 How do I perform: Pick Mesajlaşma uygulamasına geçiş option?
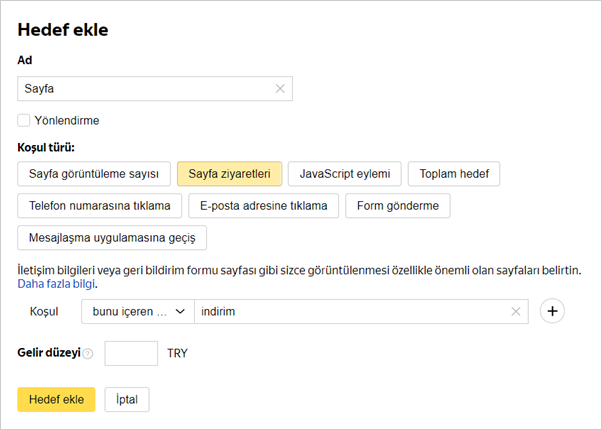[111, 238]
